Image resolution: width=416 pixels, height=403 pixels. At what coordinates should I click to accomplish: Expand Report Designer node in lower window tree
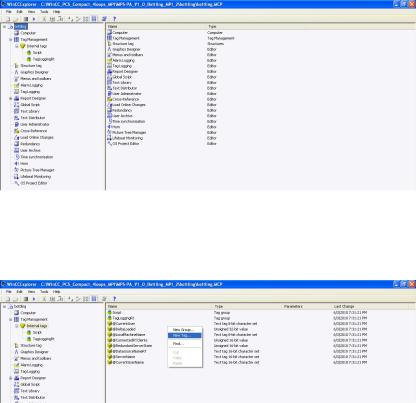click(11, 378)
